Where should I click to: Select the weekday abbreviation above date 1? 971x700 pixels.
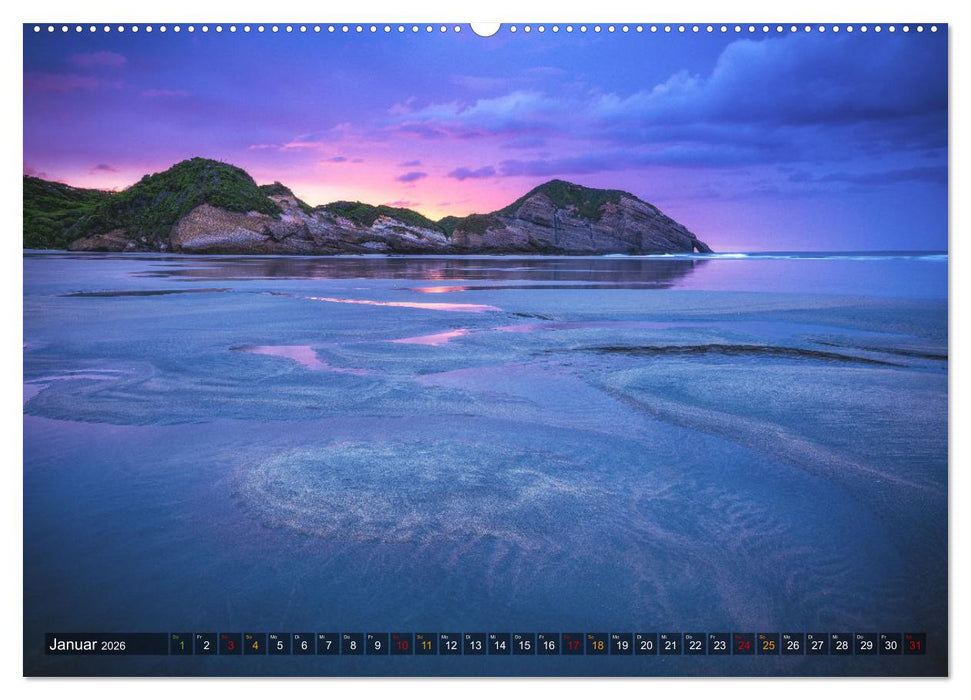point(176,637)
